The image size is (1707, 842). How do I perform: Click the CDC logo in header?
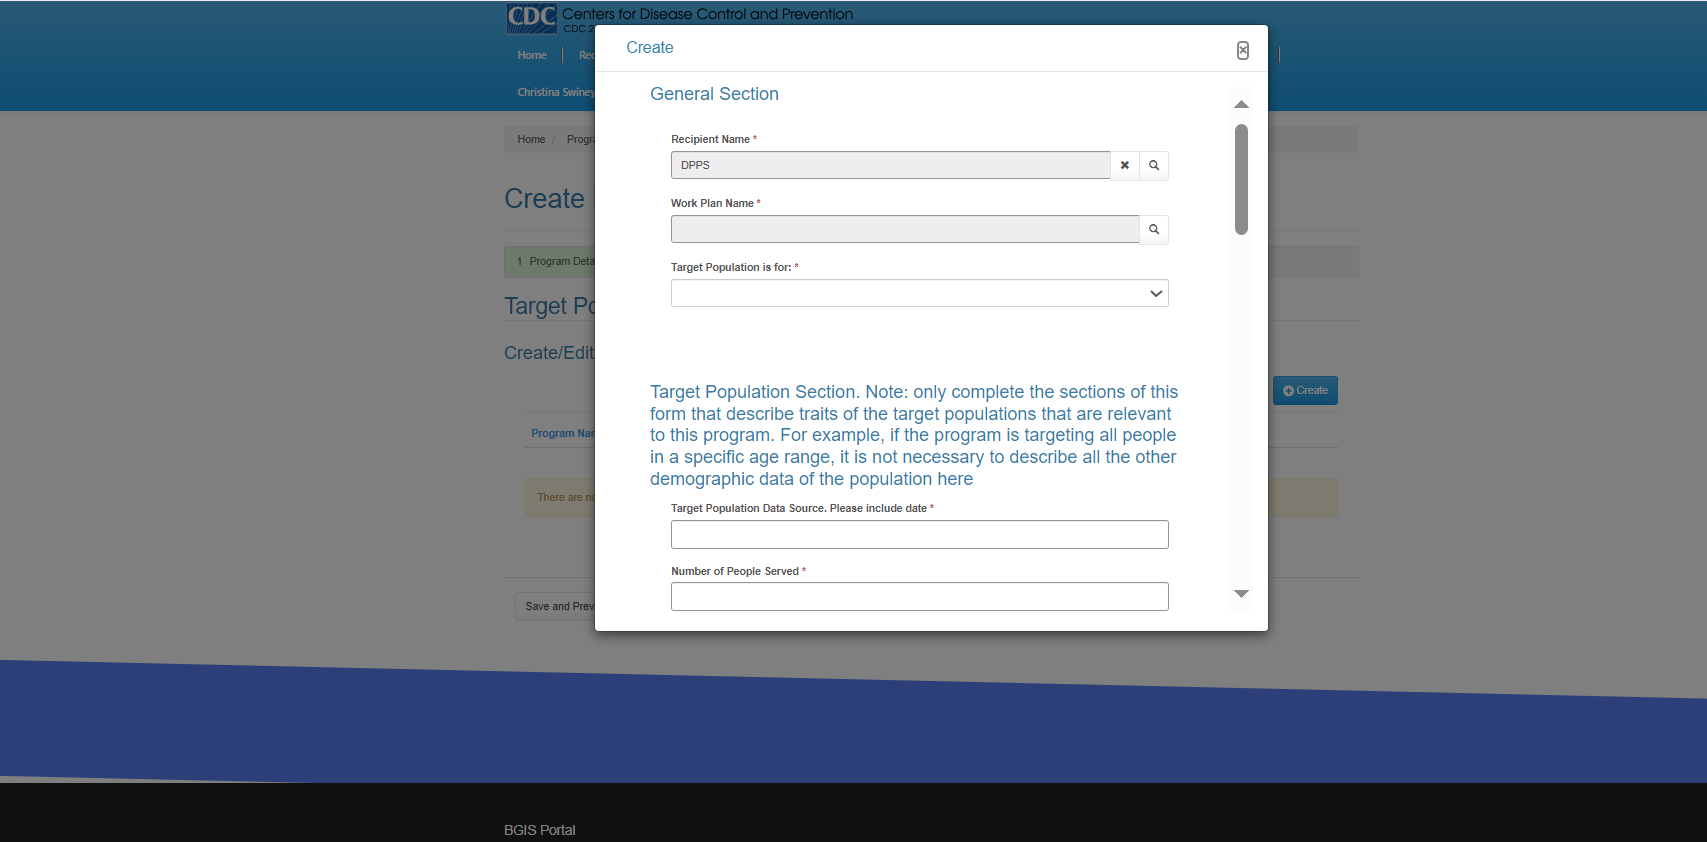531,18
